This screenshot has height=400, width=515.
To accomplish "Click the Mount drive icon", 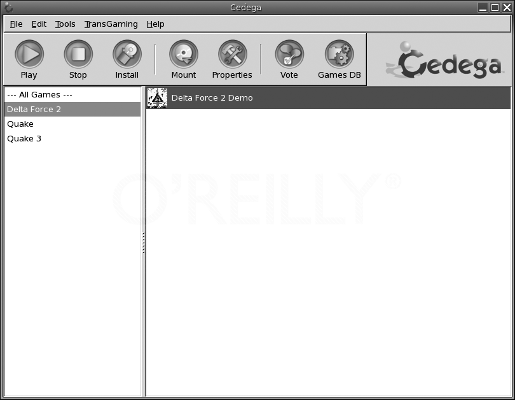I will click(x=184, y=54).
